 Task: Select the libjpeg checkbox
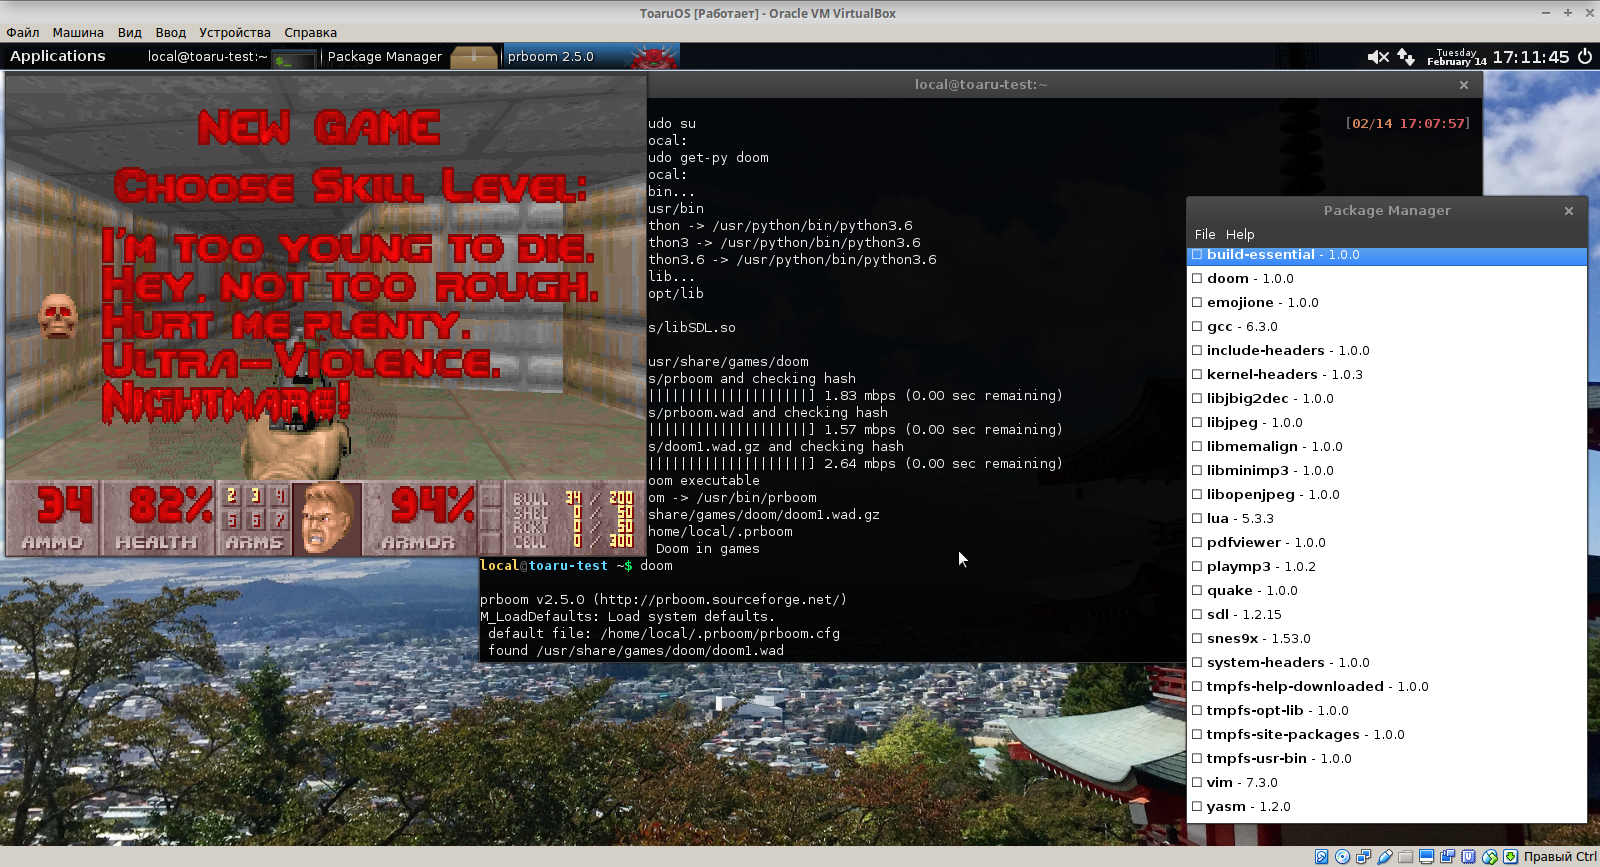pyautogui.click(x=1197, y=423)
